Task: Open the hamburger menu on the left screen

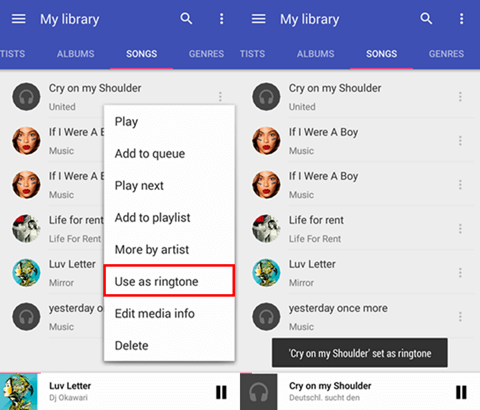Action: click(x=19, y=19)
